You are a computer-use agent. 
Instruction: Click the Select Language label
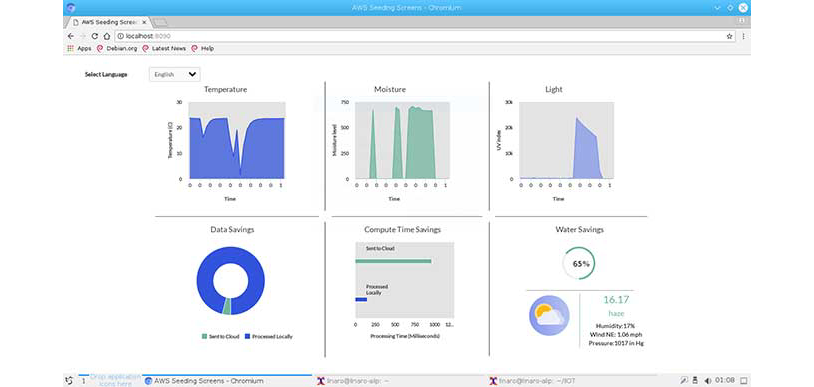pyautogui.click(x=106, y=74)
